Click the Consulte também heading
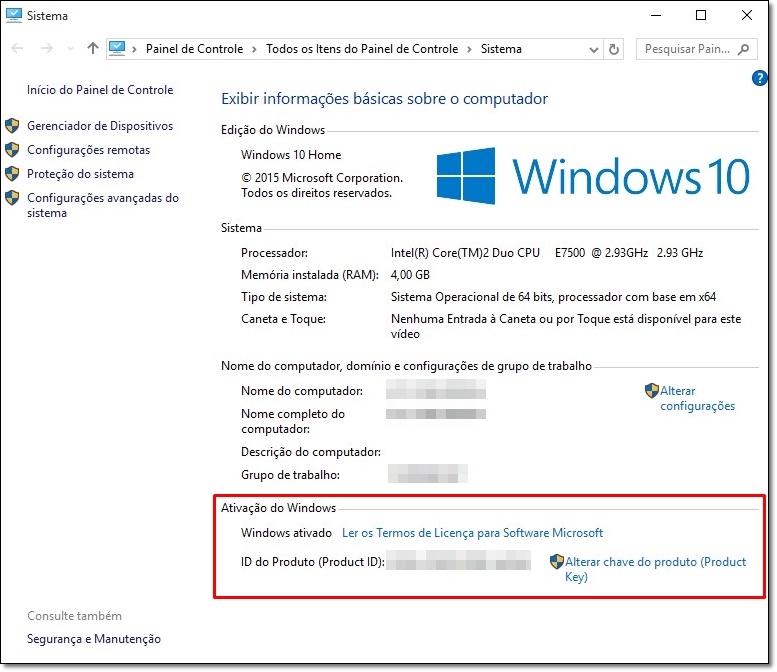This screenshot has height=672, width=777. point(74,616)
